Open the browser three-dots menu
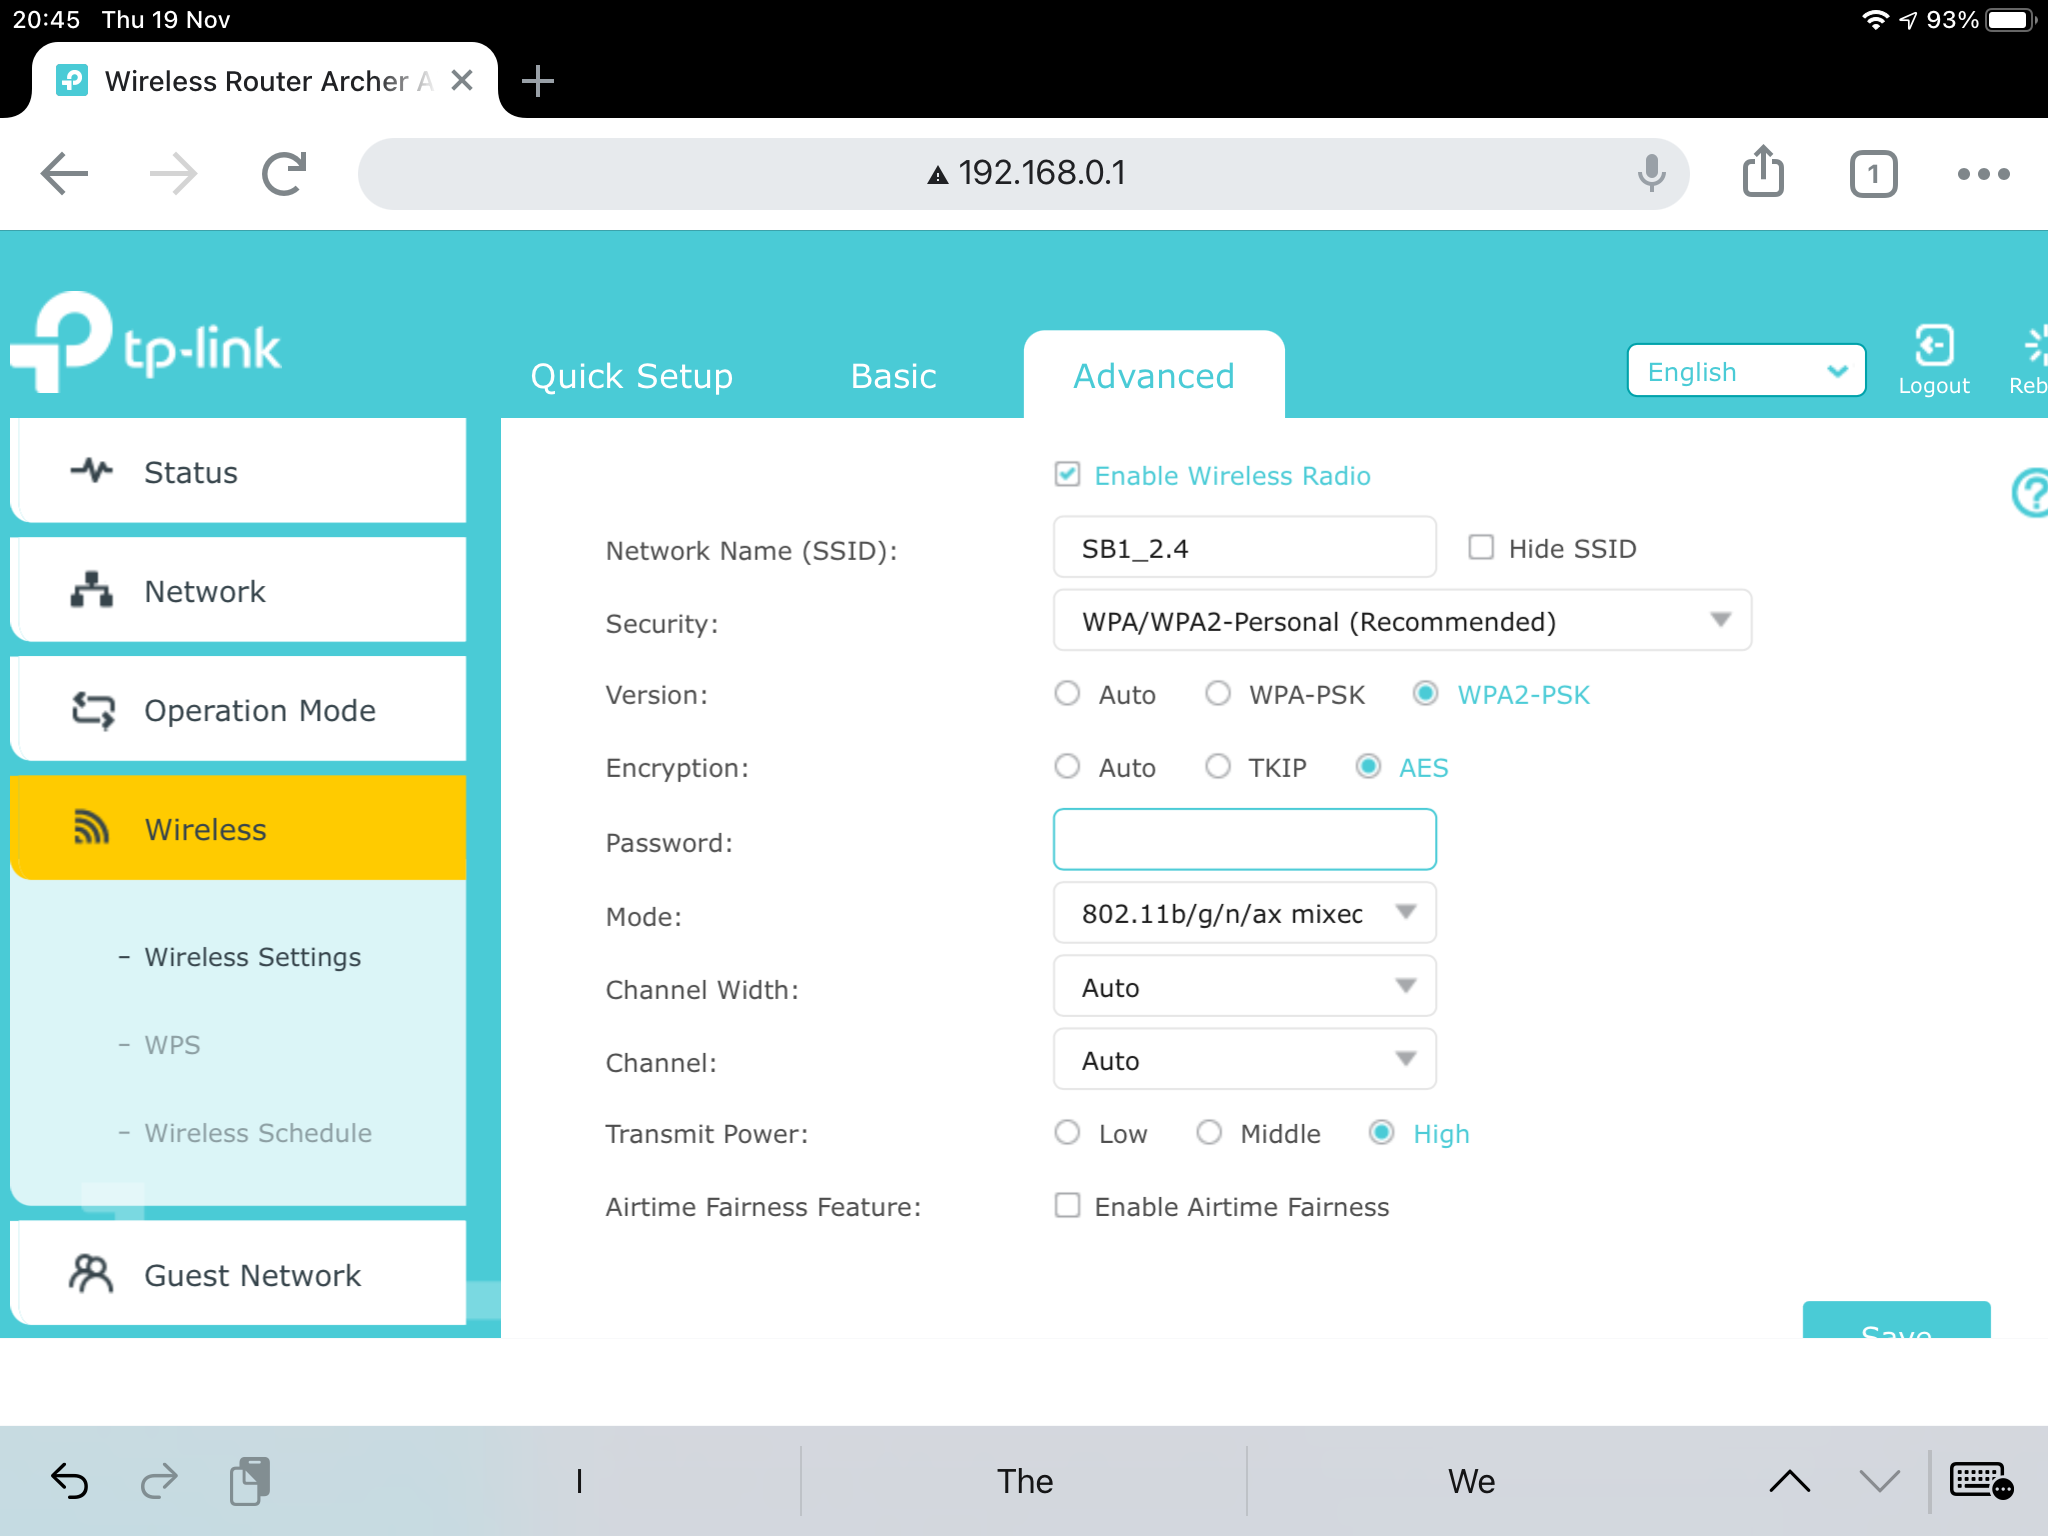Screen dimensions: 2048x1536 pos(1983,174)
